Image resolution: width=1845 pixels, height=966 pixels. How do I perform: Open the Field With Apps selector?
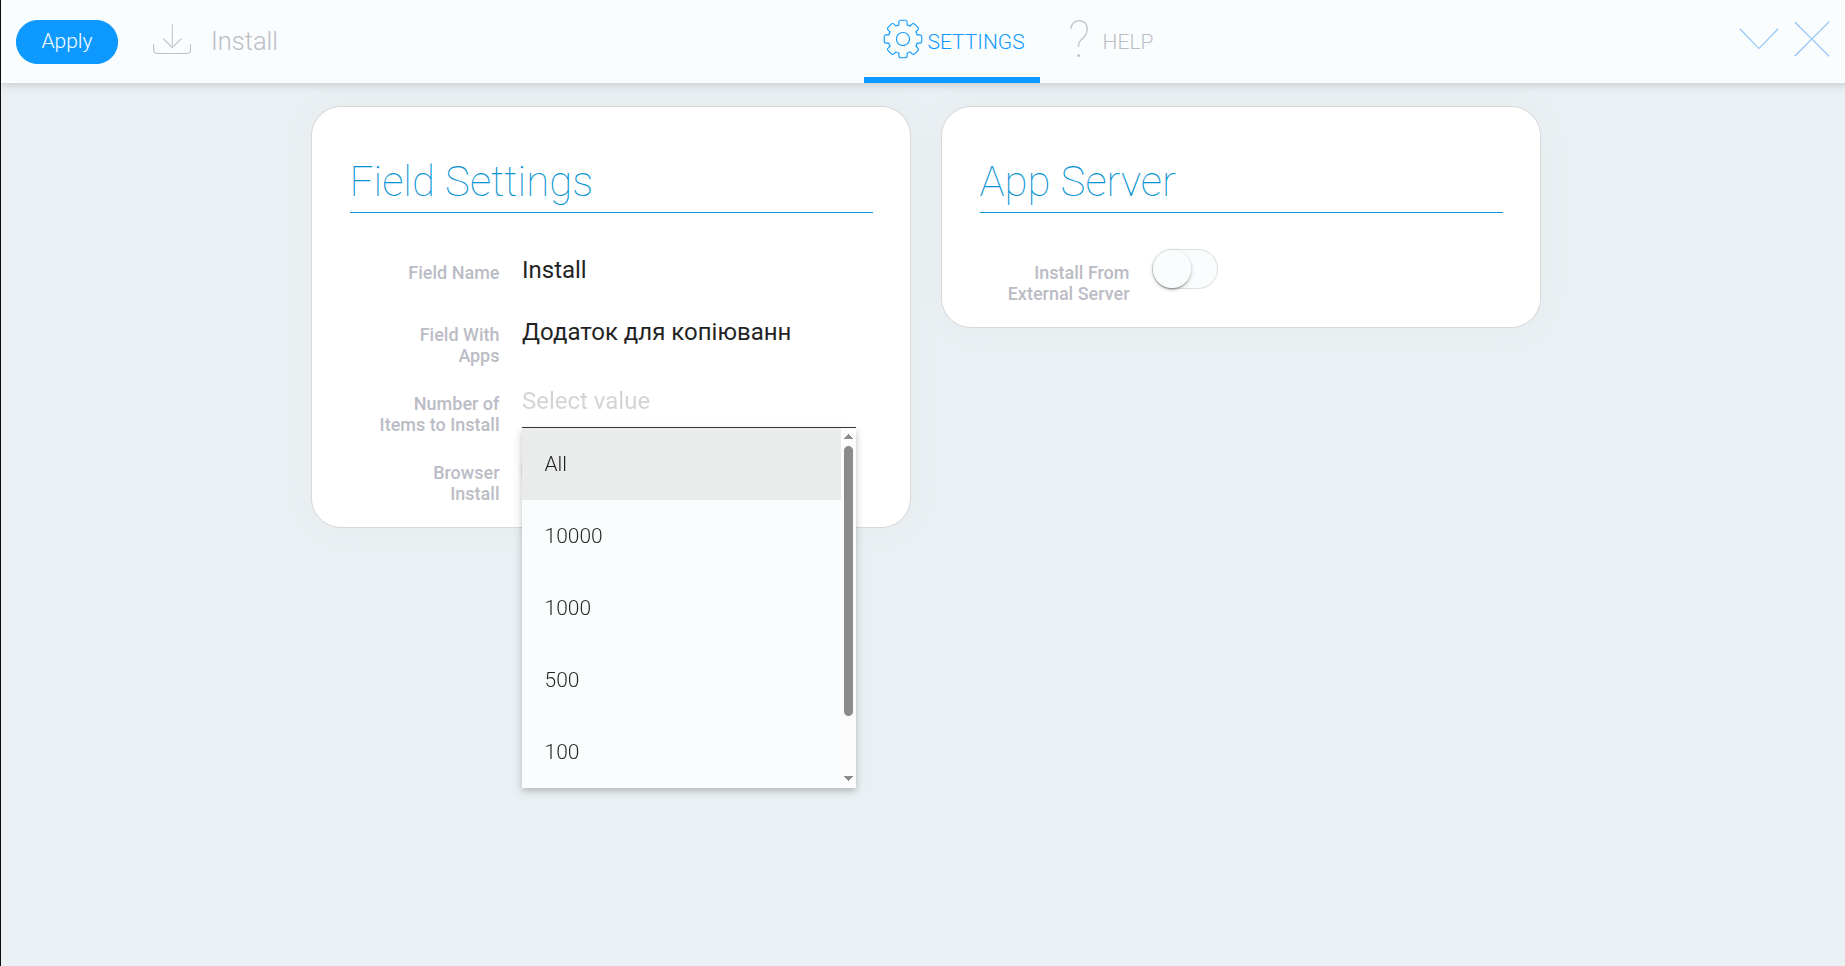[x=689, y=332]
